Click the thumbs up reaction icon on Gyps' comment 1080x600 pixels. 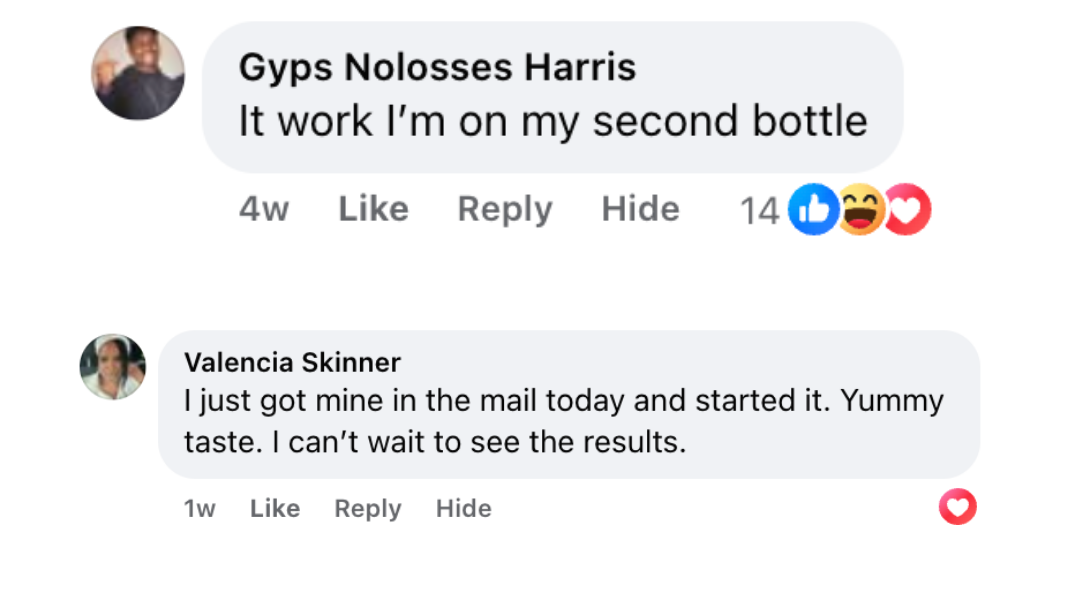point(813,209)
